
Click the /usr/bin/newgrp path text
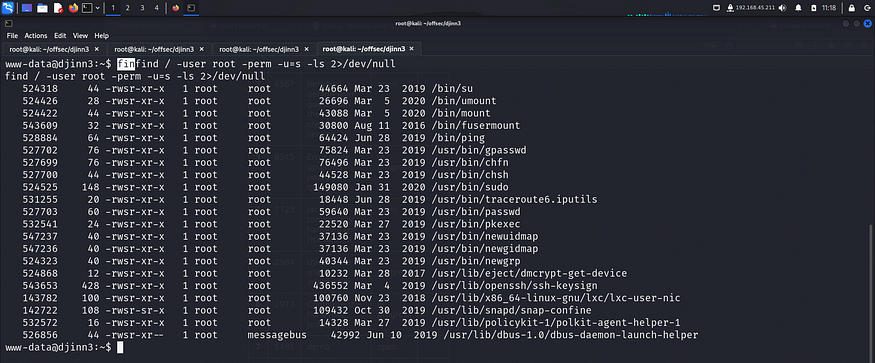point(475,261)
